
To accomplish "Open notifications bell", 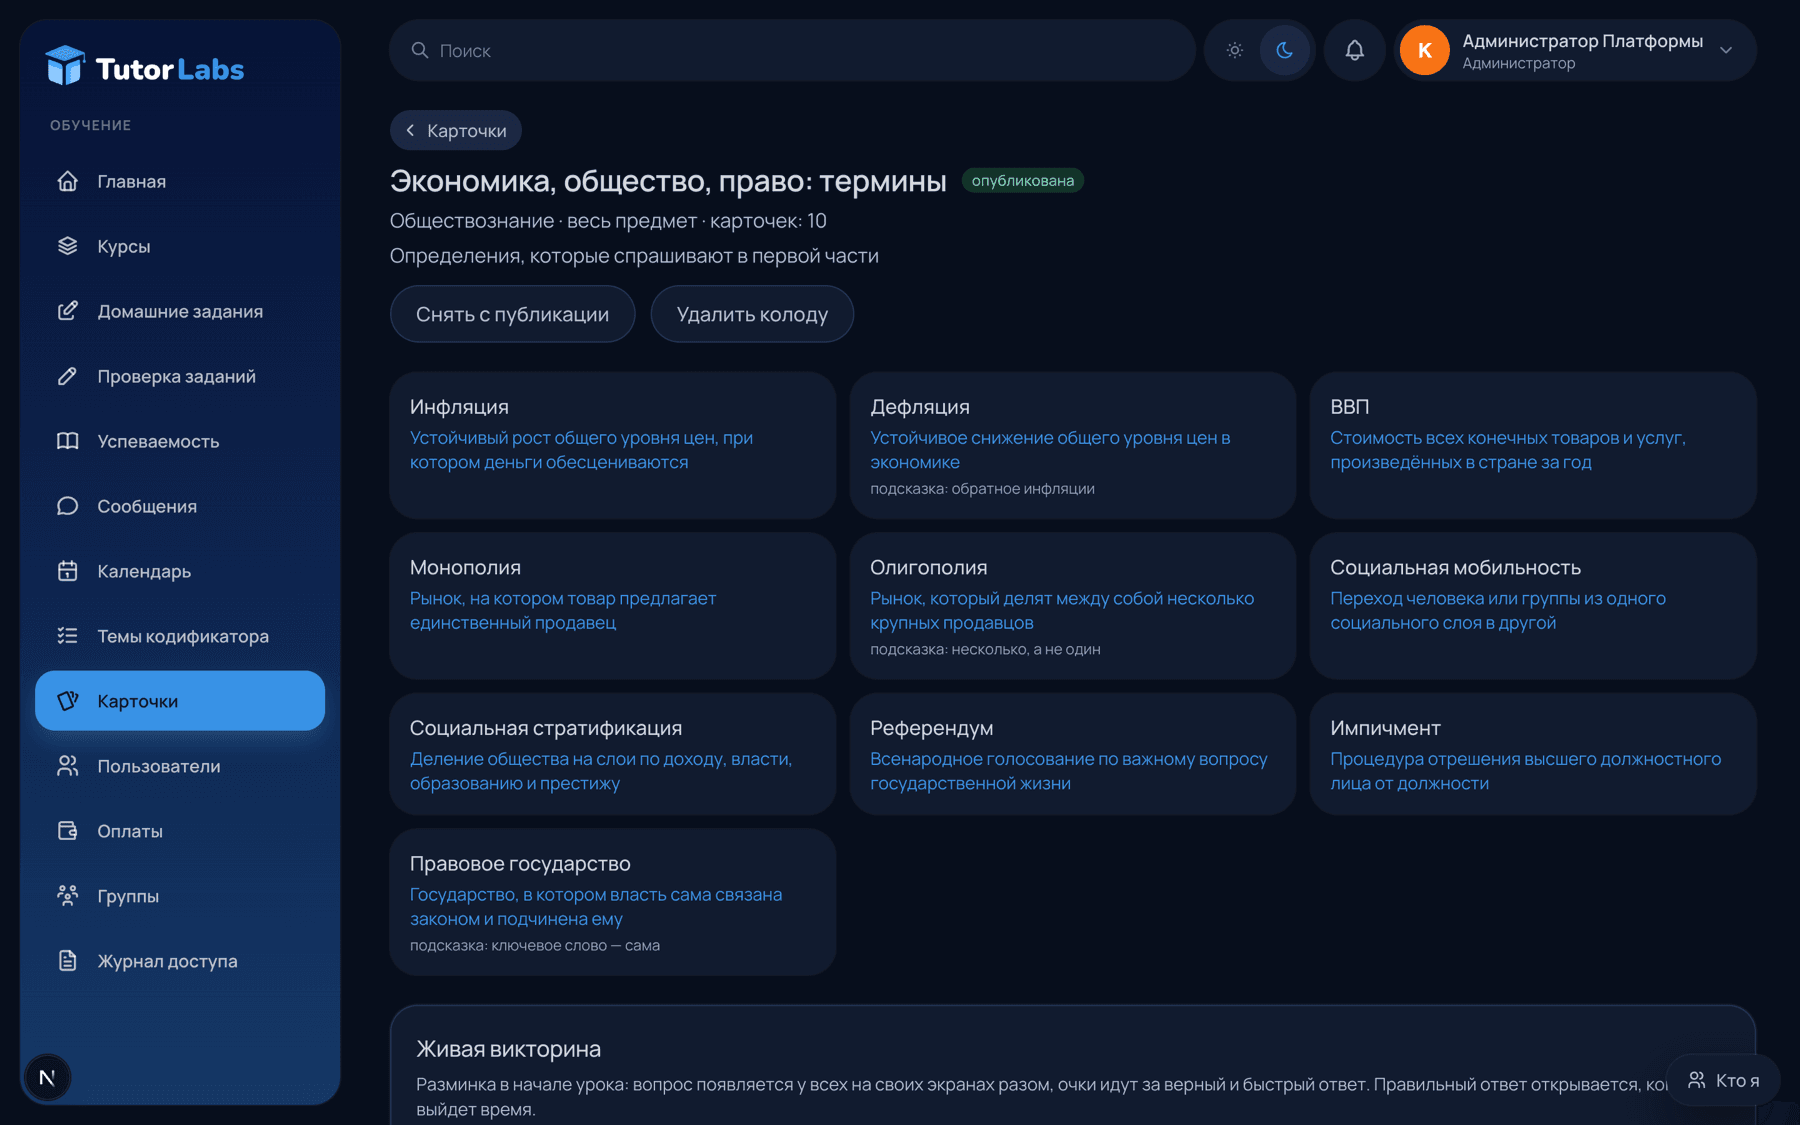I will 1354,50.
